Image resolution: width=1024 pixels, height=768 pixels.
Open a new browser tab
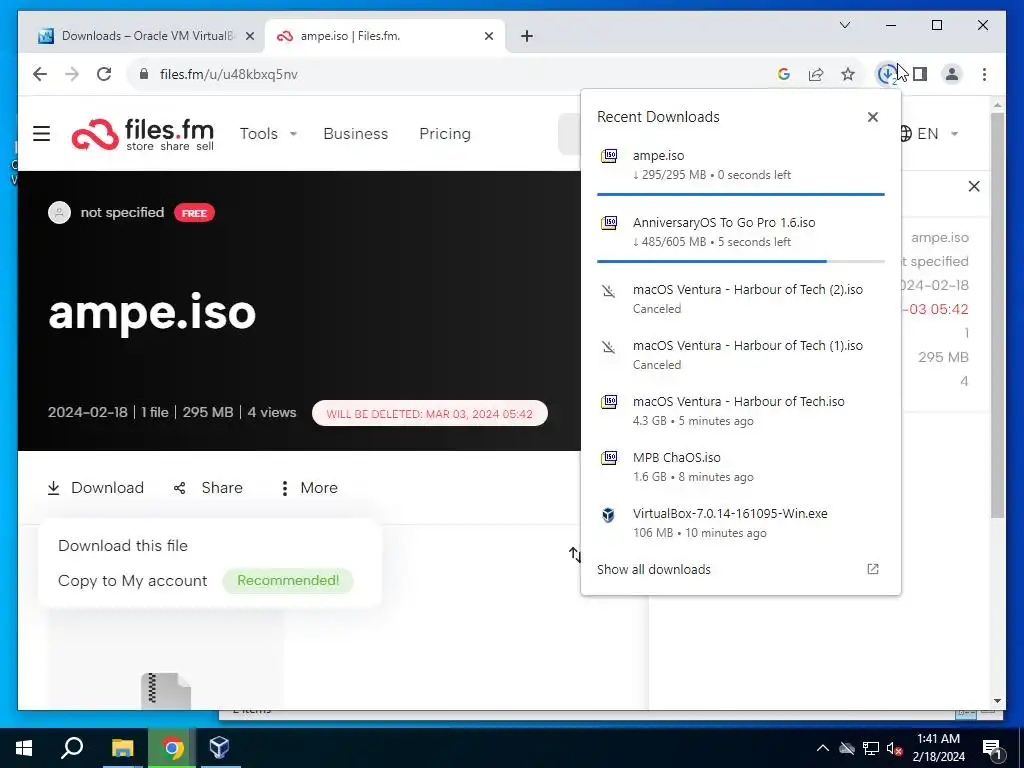[527, 36]
